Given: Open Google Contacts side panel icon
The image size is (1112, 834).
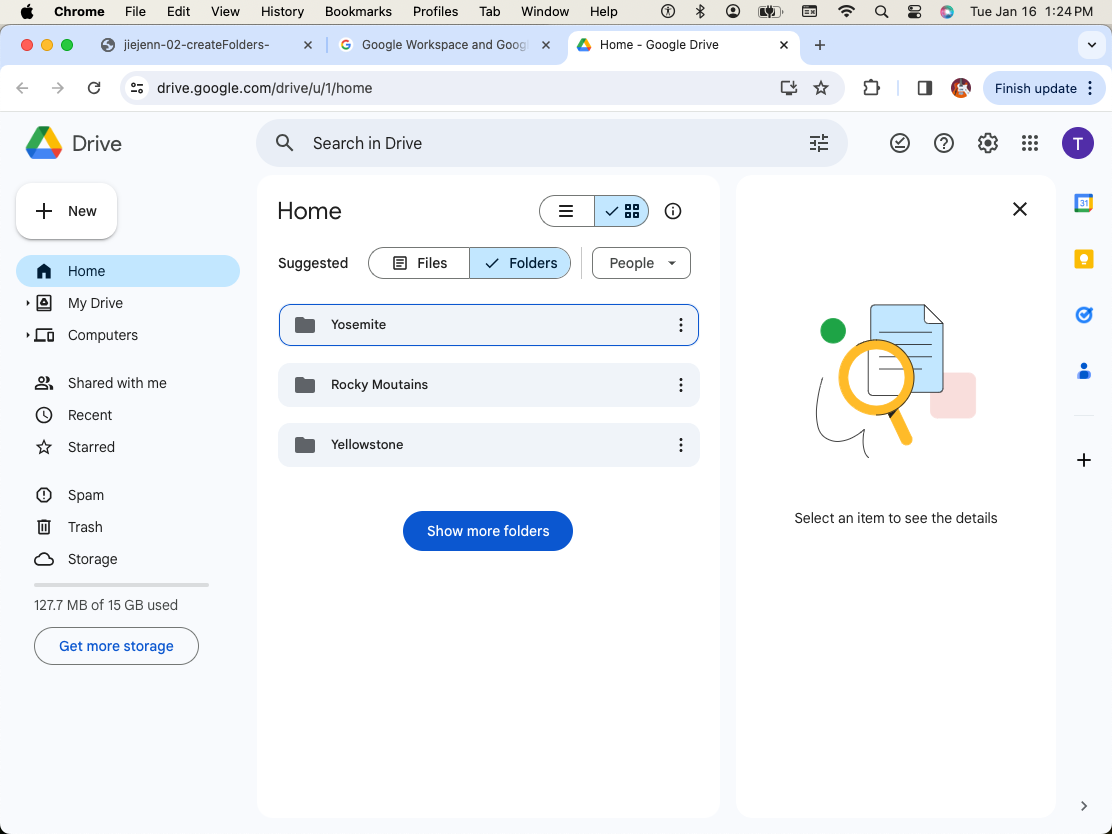Looking at the screenshot, I should tap(1083, 371).
